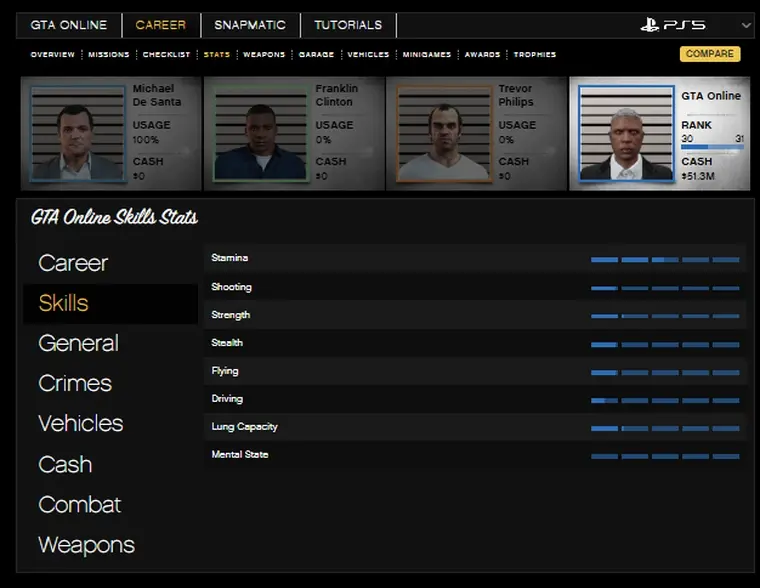Screen dimensions: 760x588
Task: Open the Cash stats category
Action: 65,465
